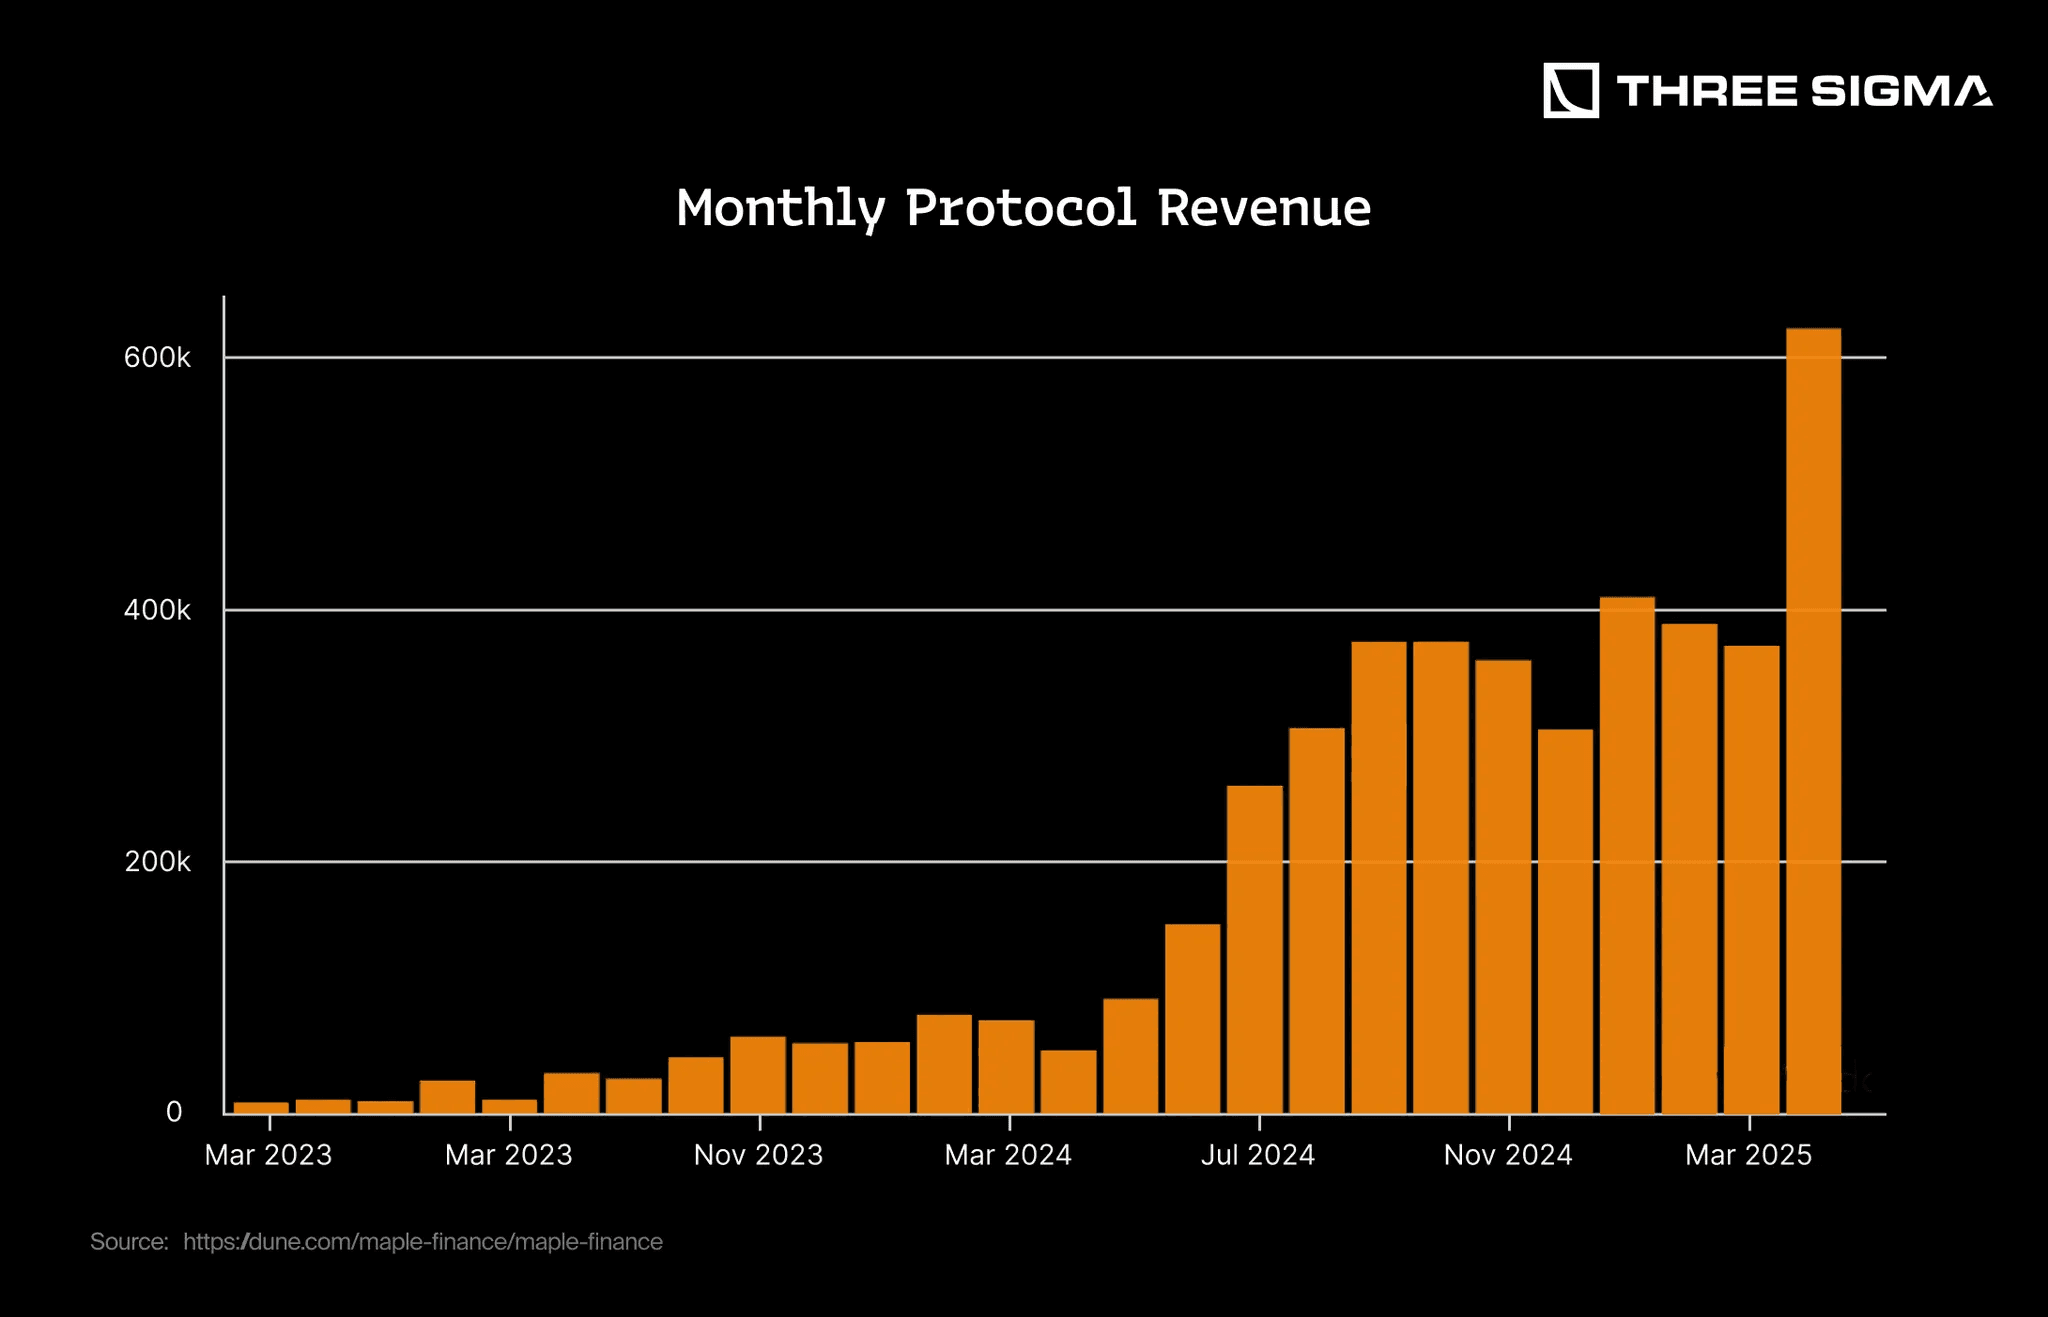Click the Three Sigma logo icon
Screen dimensions: 2048x1317
tap(1570, 91)
